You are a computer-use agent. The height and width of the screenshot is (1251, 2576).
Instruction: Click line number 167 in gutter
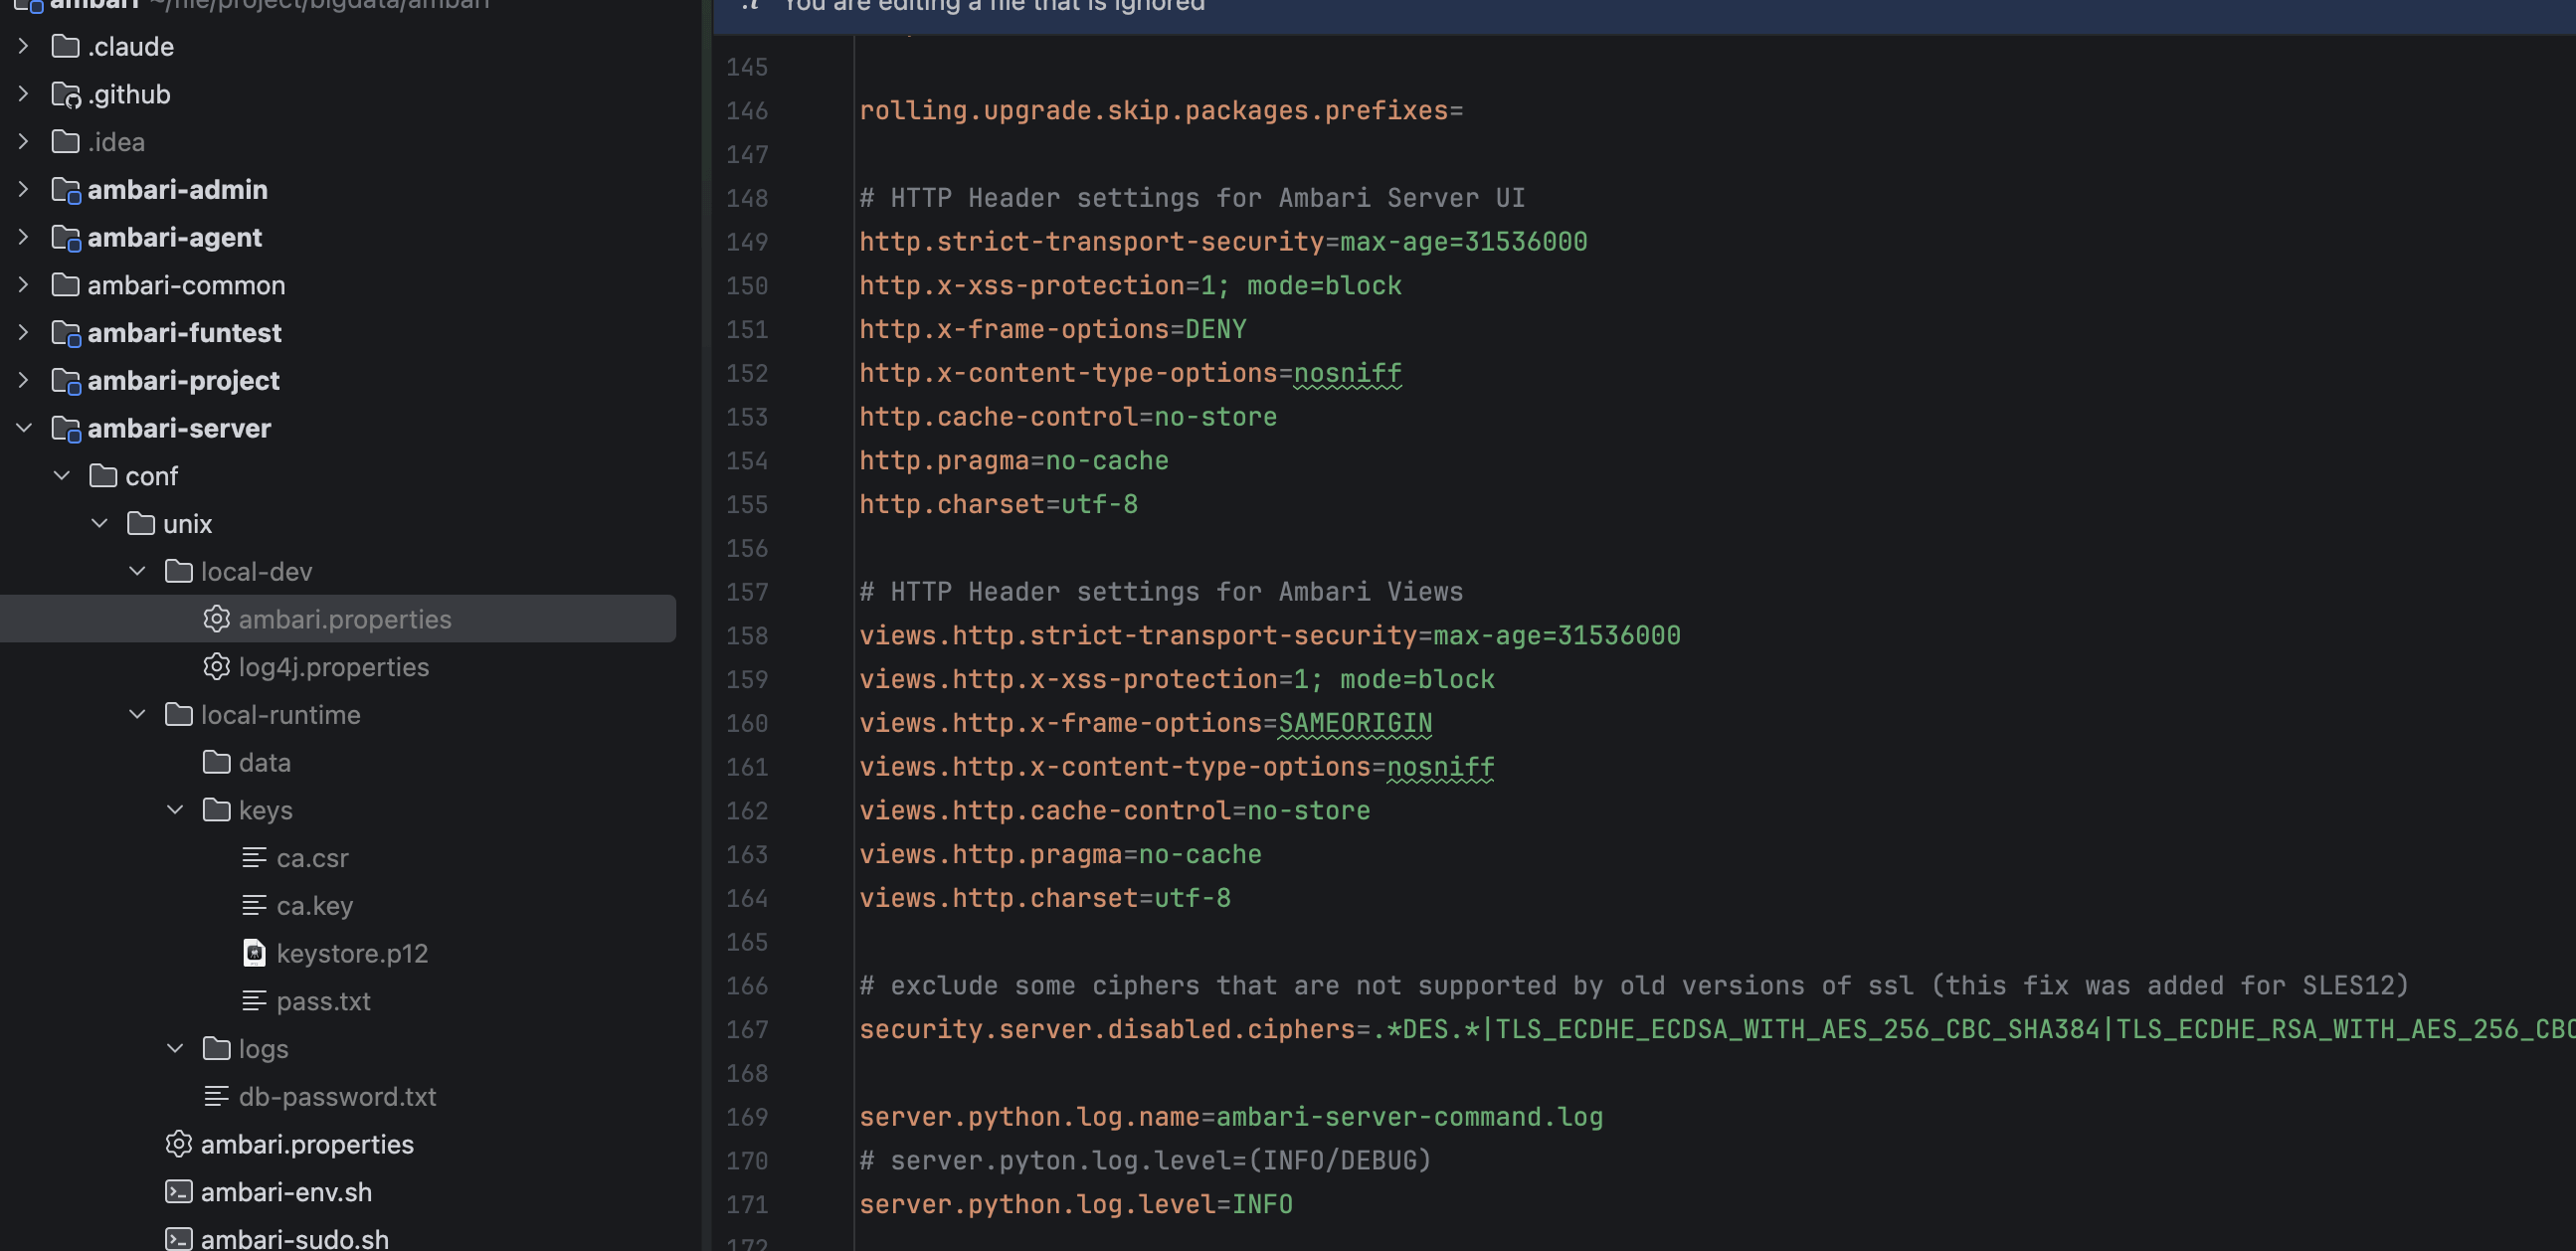tap(747, 1029)
